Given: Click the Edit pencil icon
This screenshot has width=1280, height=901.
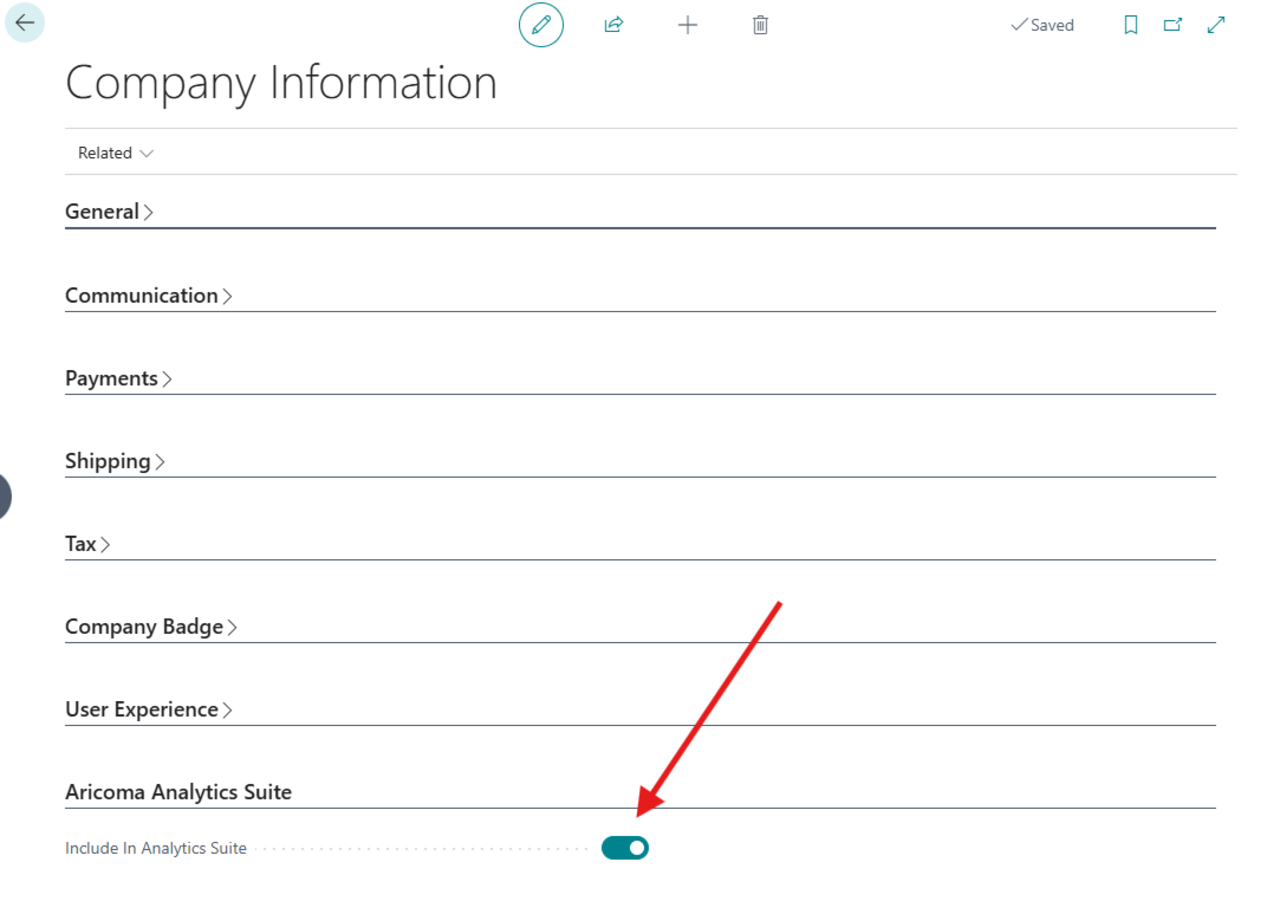Looking at the screenshot, I should tap(540, 25).
